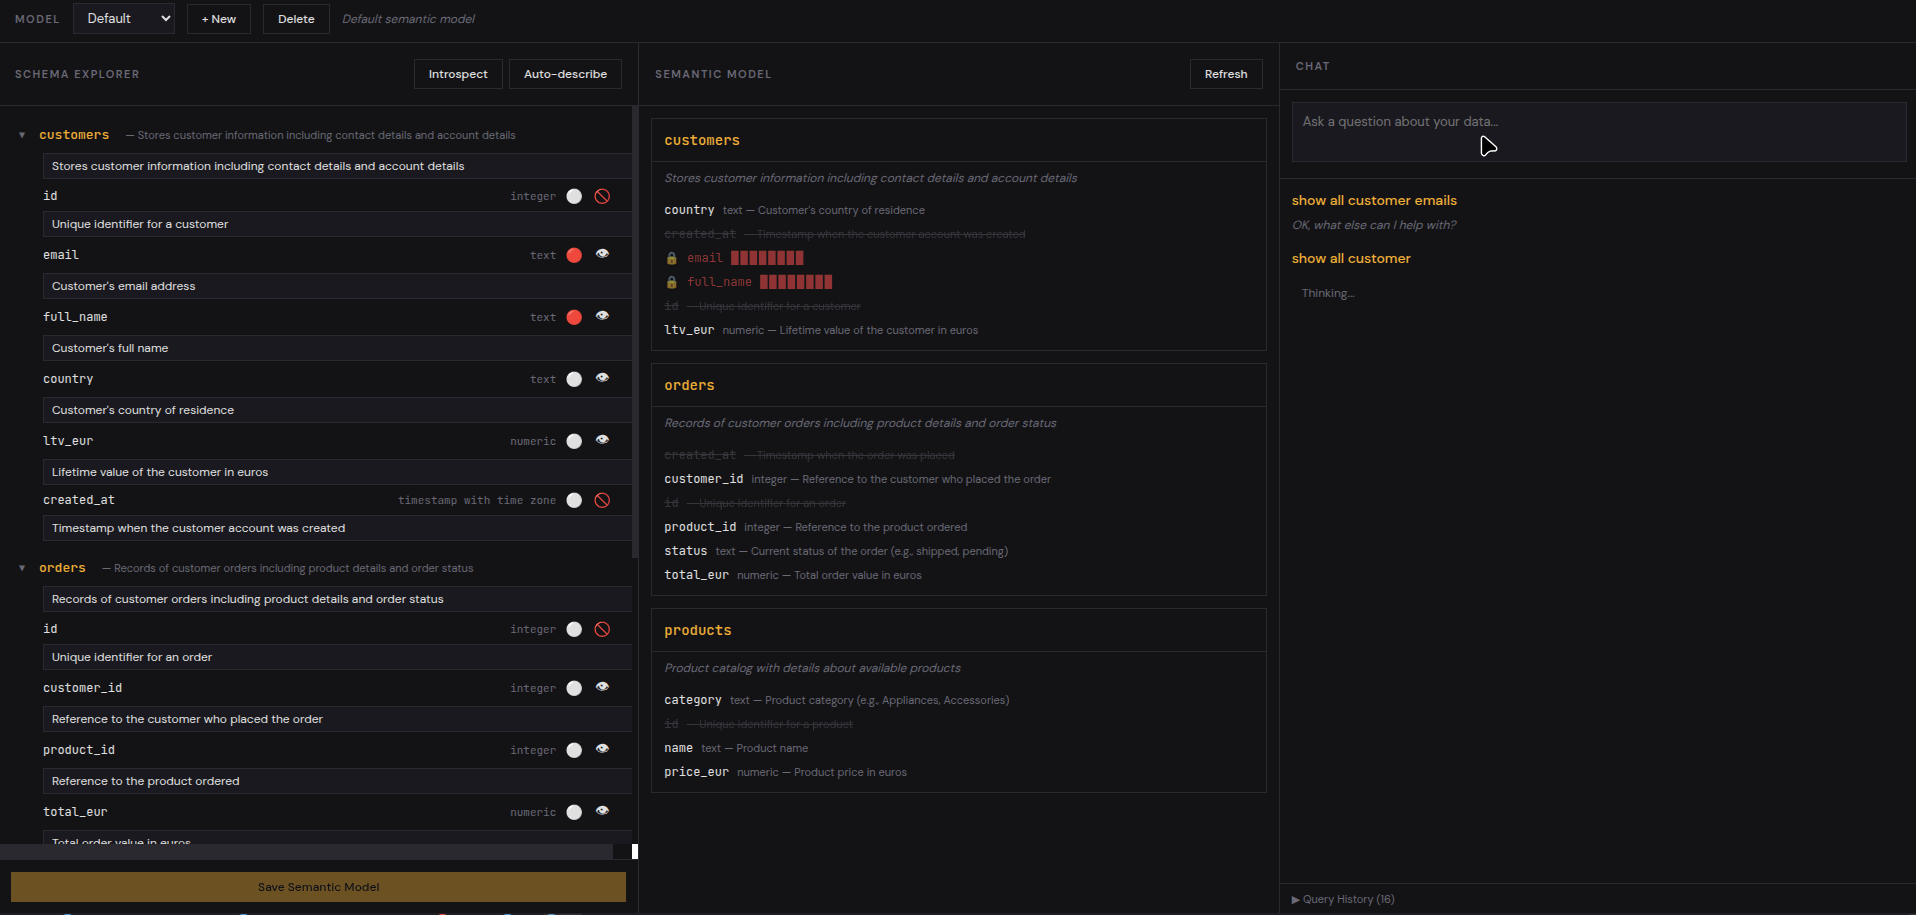The height and width of the screenshot is (915, 1916).
Task: Click the blocked icon beside the created_at column
Action: [x=602, y=500]
